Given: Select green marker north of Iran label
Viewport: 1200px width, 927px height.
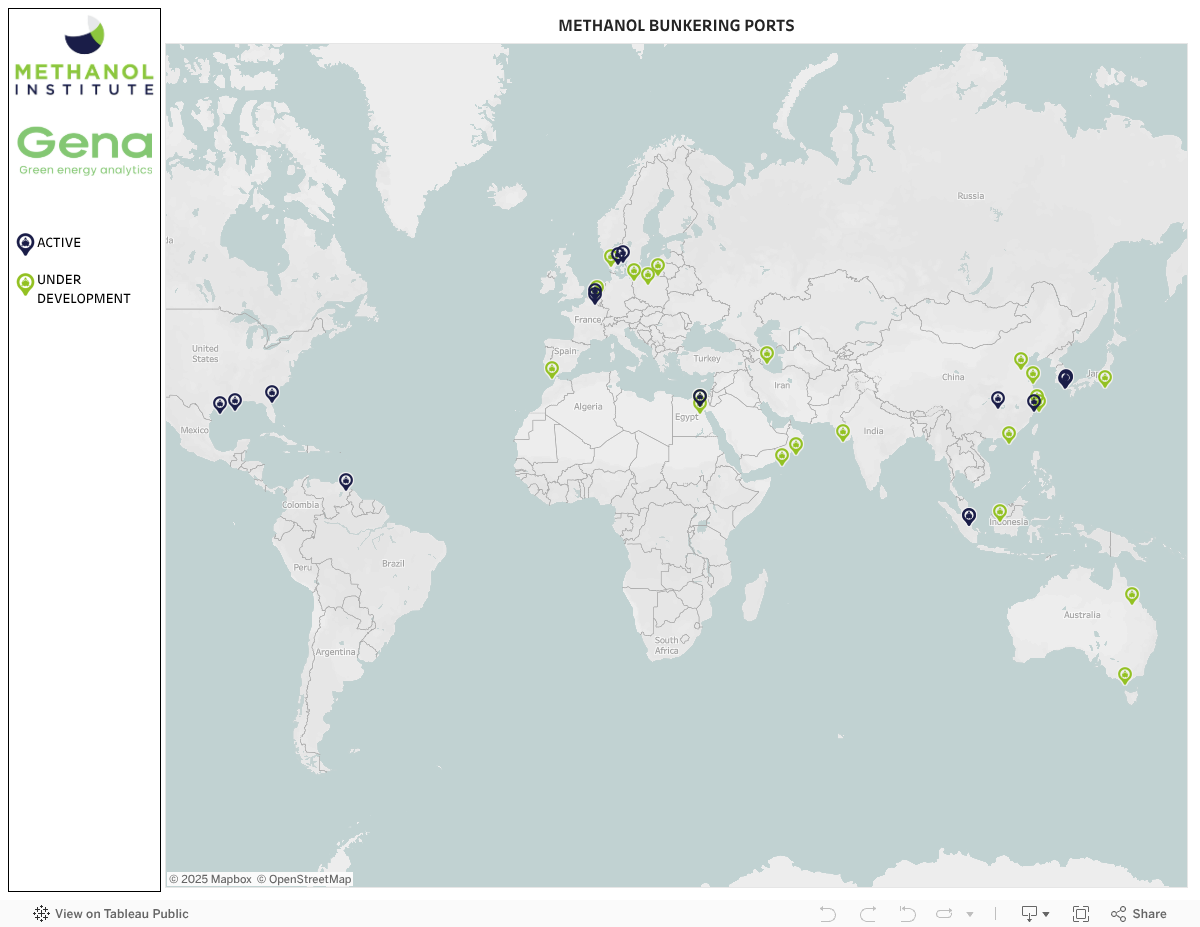Looking at the screenshot, I should coord(767,354).
